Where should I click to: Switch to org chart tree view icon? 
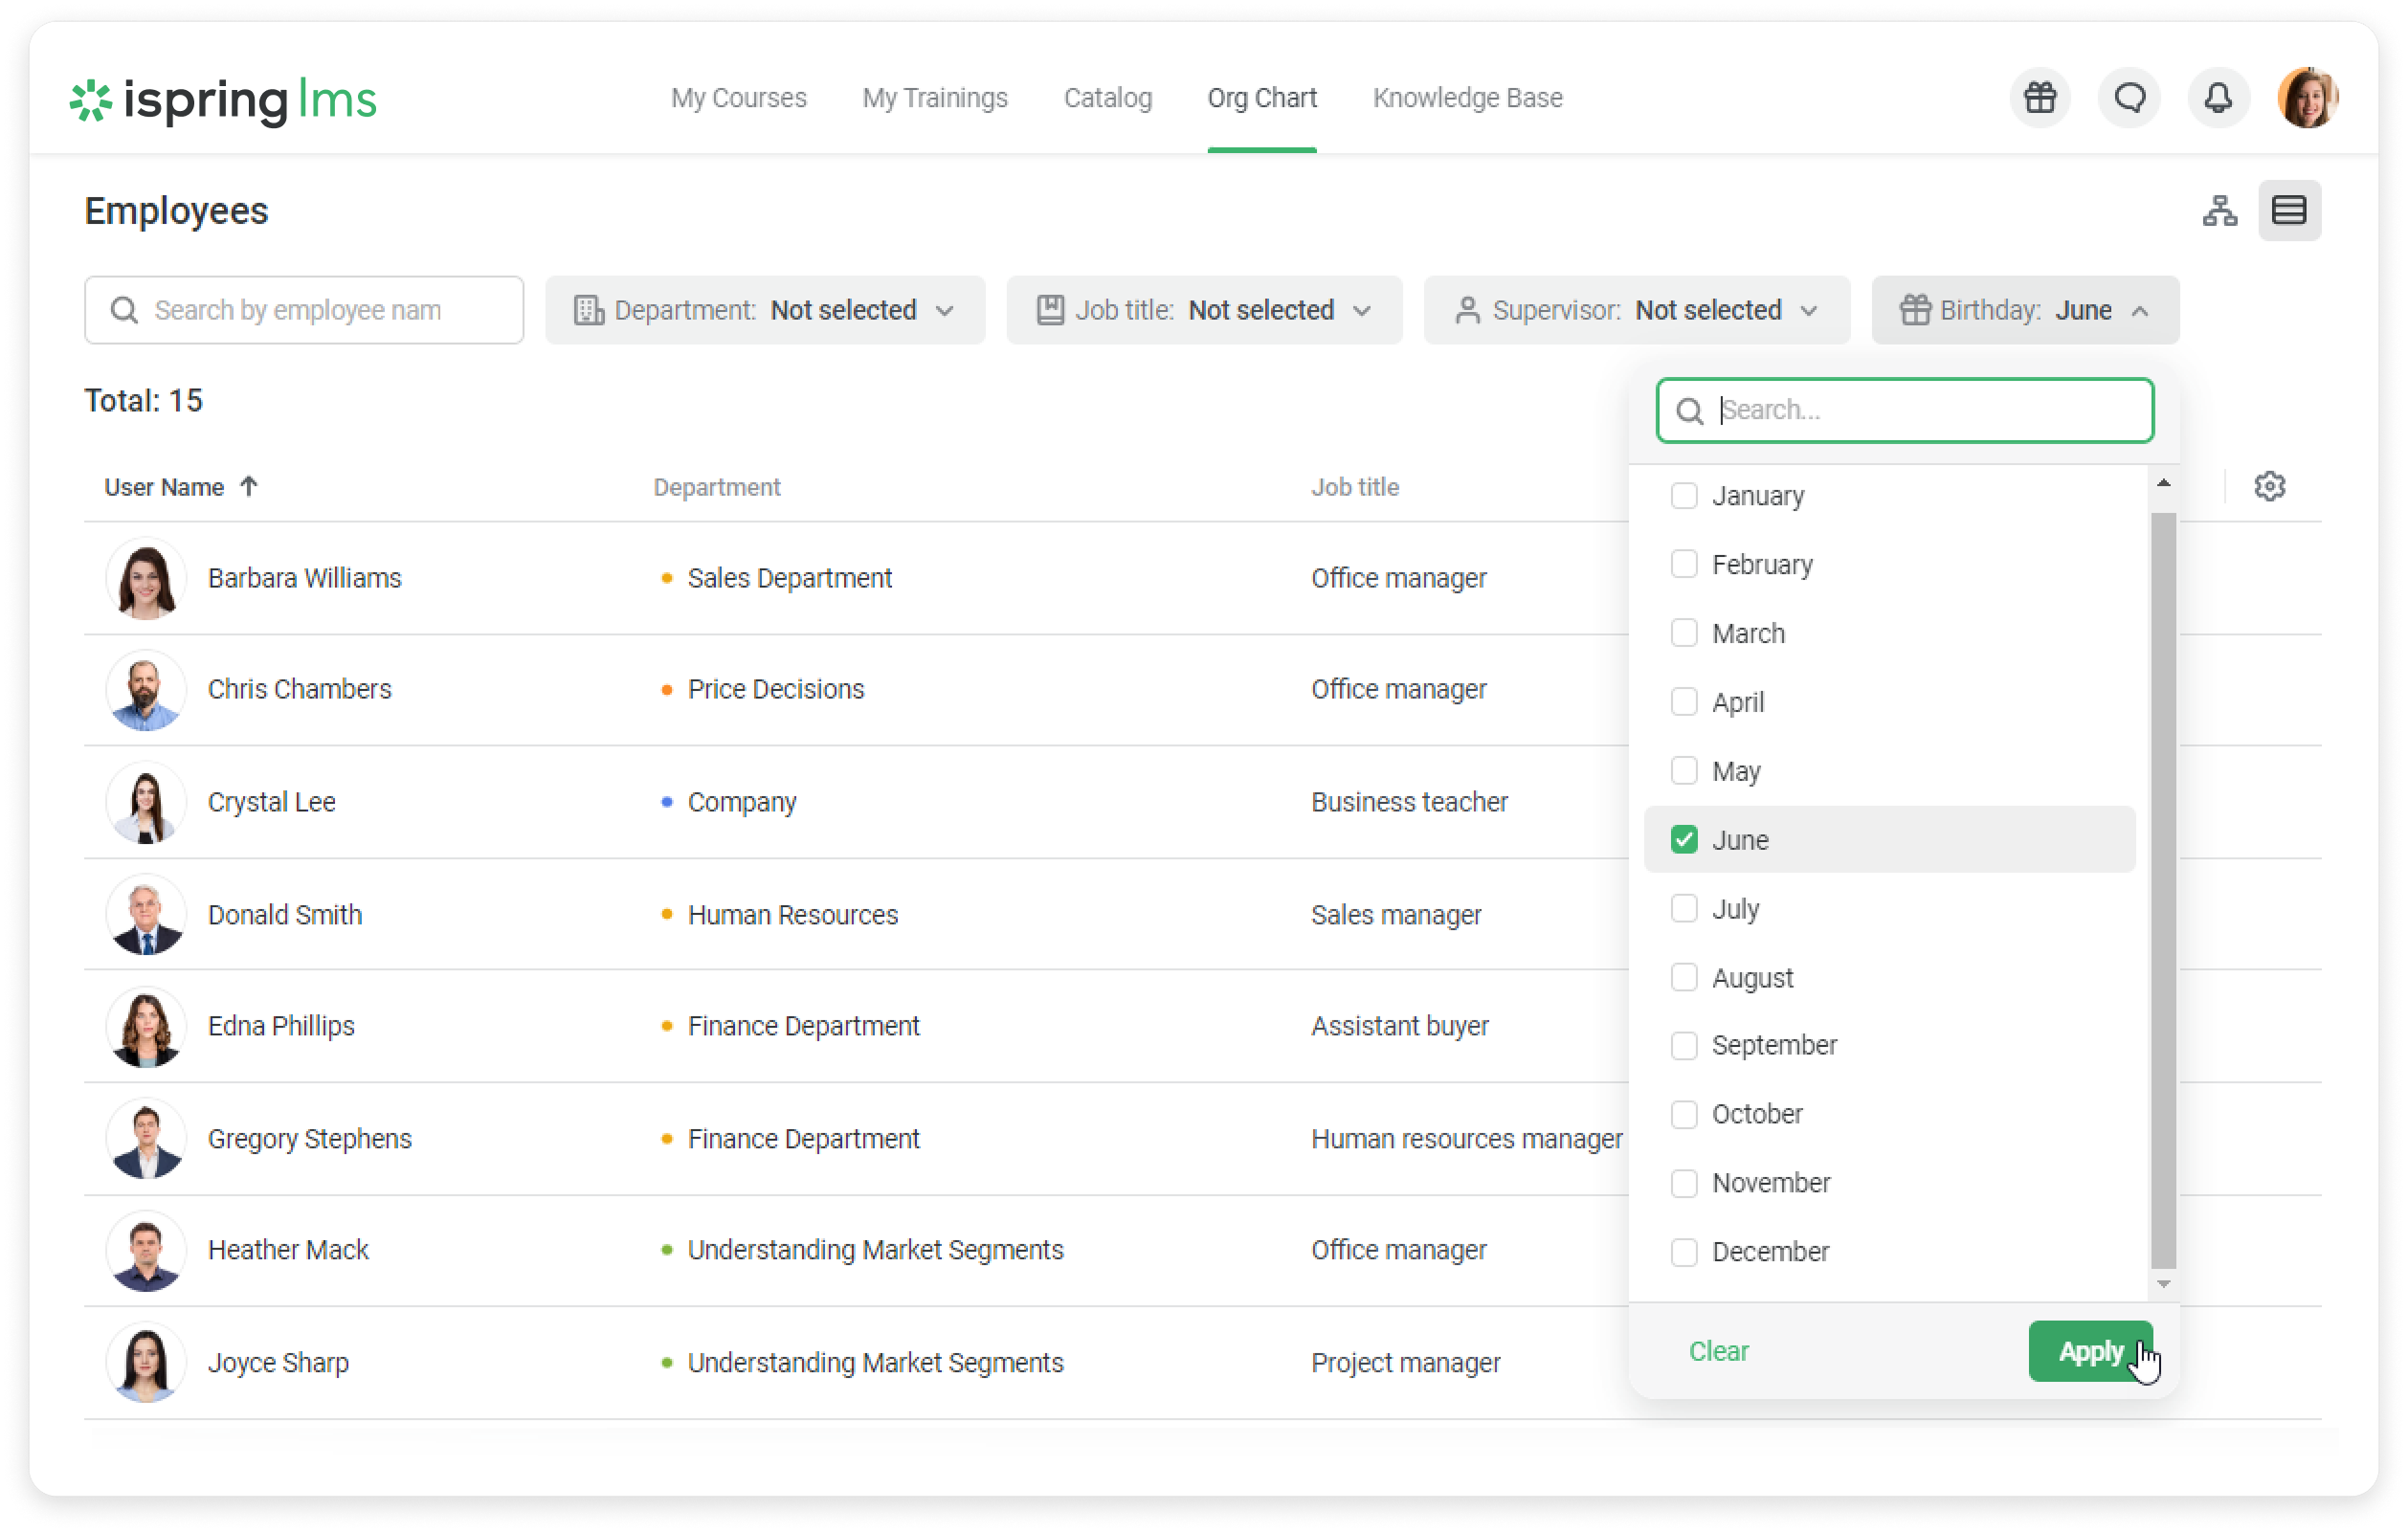click(2219, 211)
